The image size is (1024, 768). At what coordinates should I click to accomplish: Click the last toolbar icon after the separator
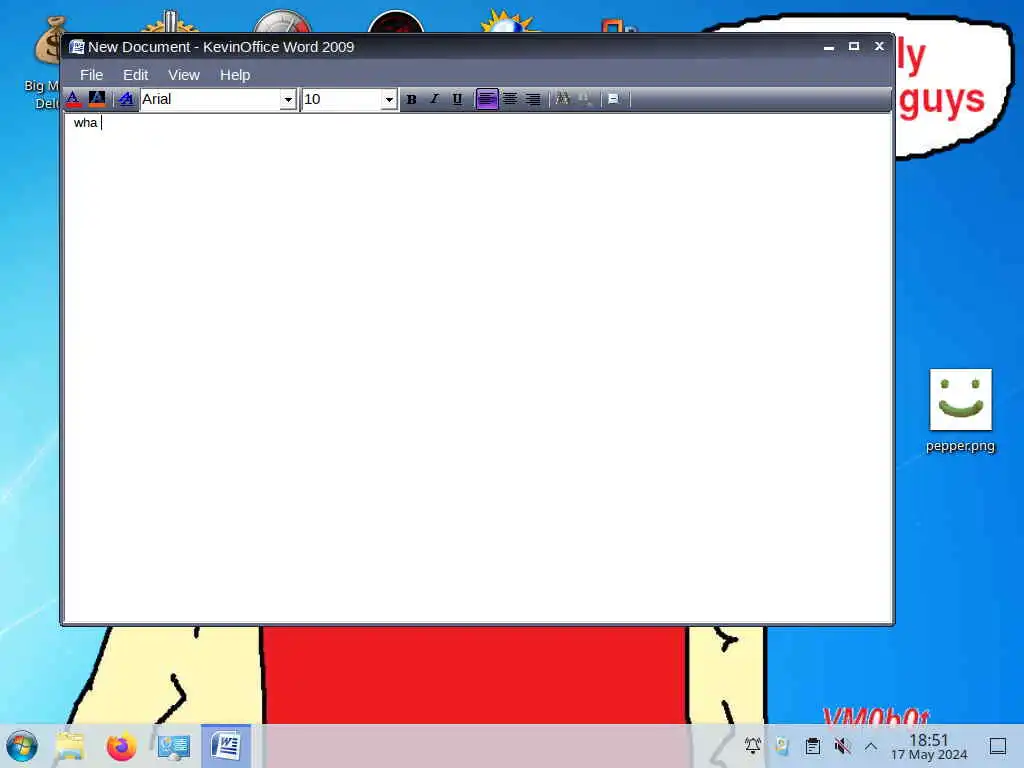pyautogui.click(x=613, y=99)
